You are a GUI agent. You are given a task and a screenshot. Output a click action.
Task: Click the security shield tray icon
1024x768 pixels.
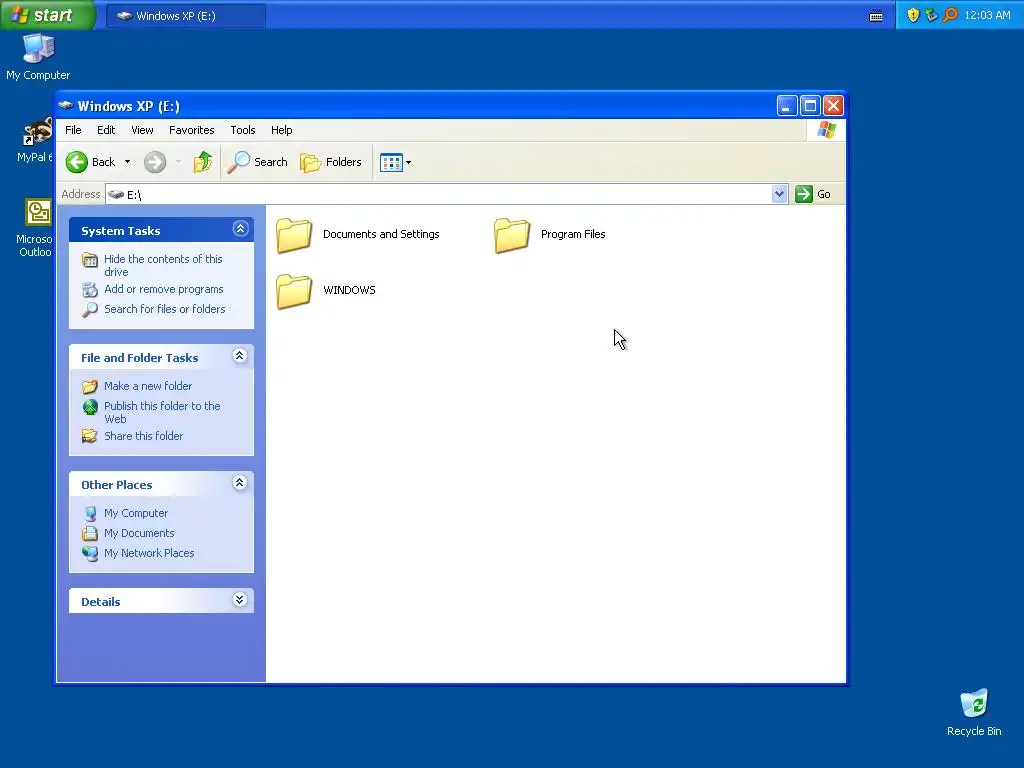tap(913, 15)
